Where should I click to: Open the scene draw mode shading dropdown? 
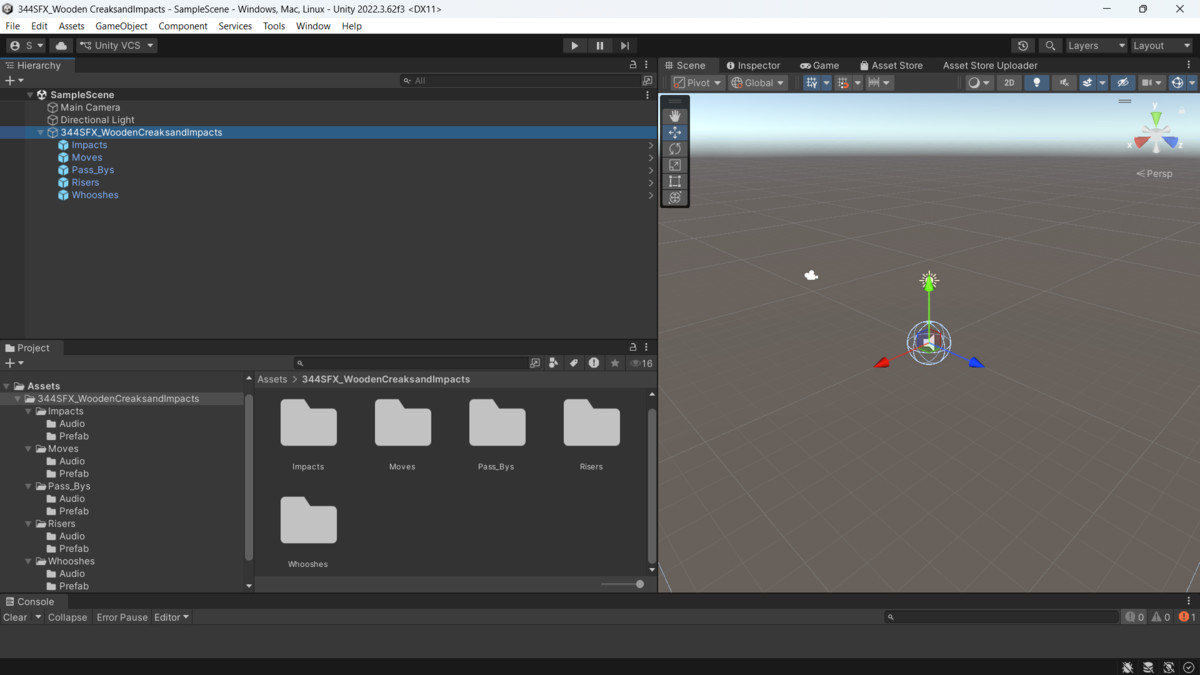(x=978, y=83)
